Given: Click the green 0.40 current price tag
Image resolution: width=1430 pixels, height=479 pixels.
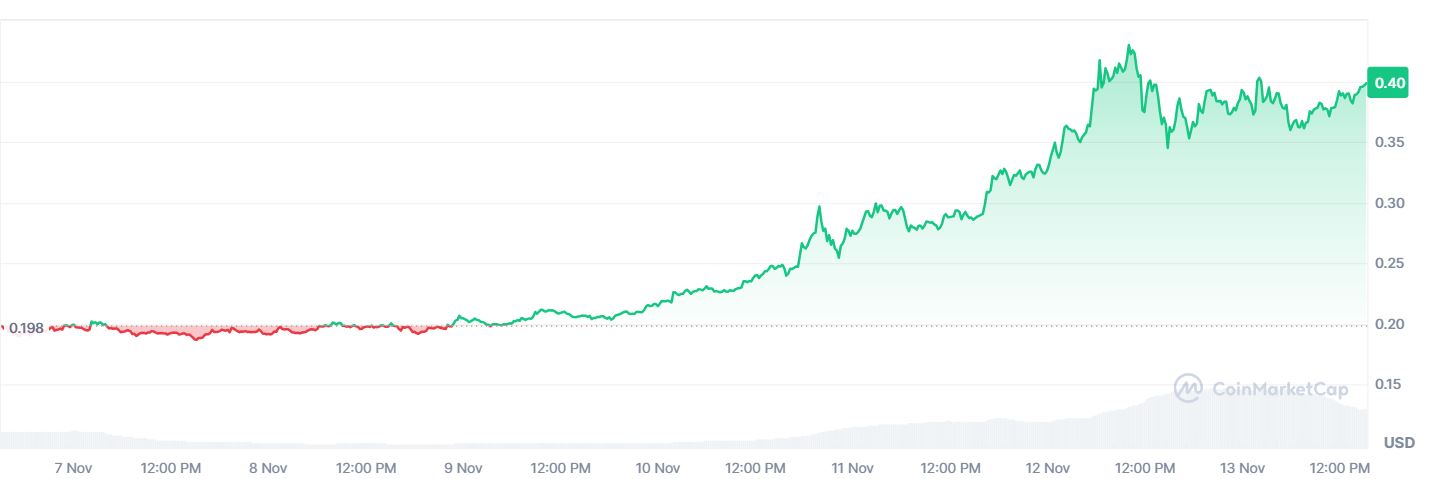Looking at the screenshot, I should pos(1389,83).
